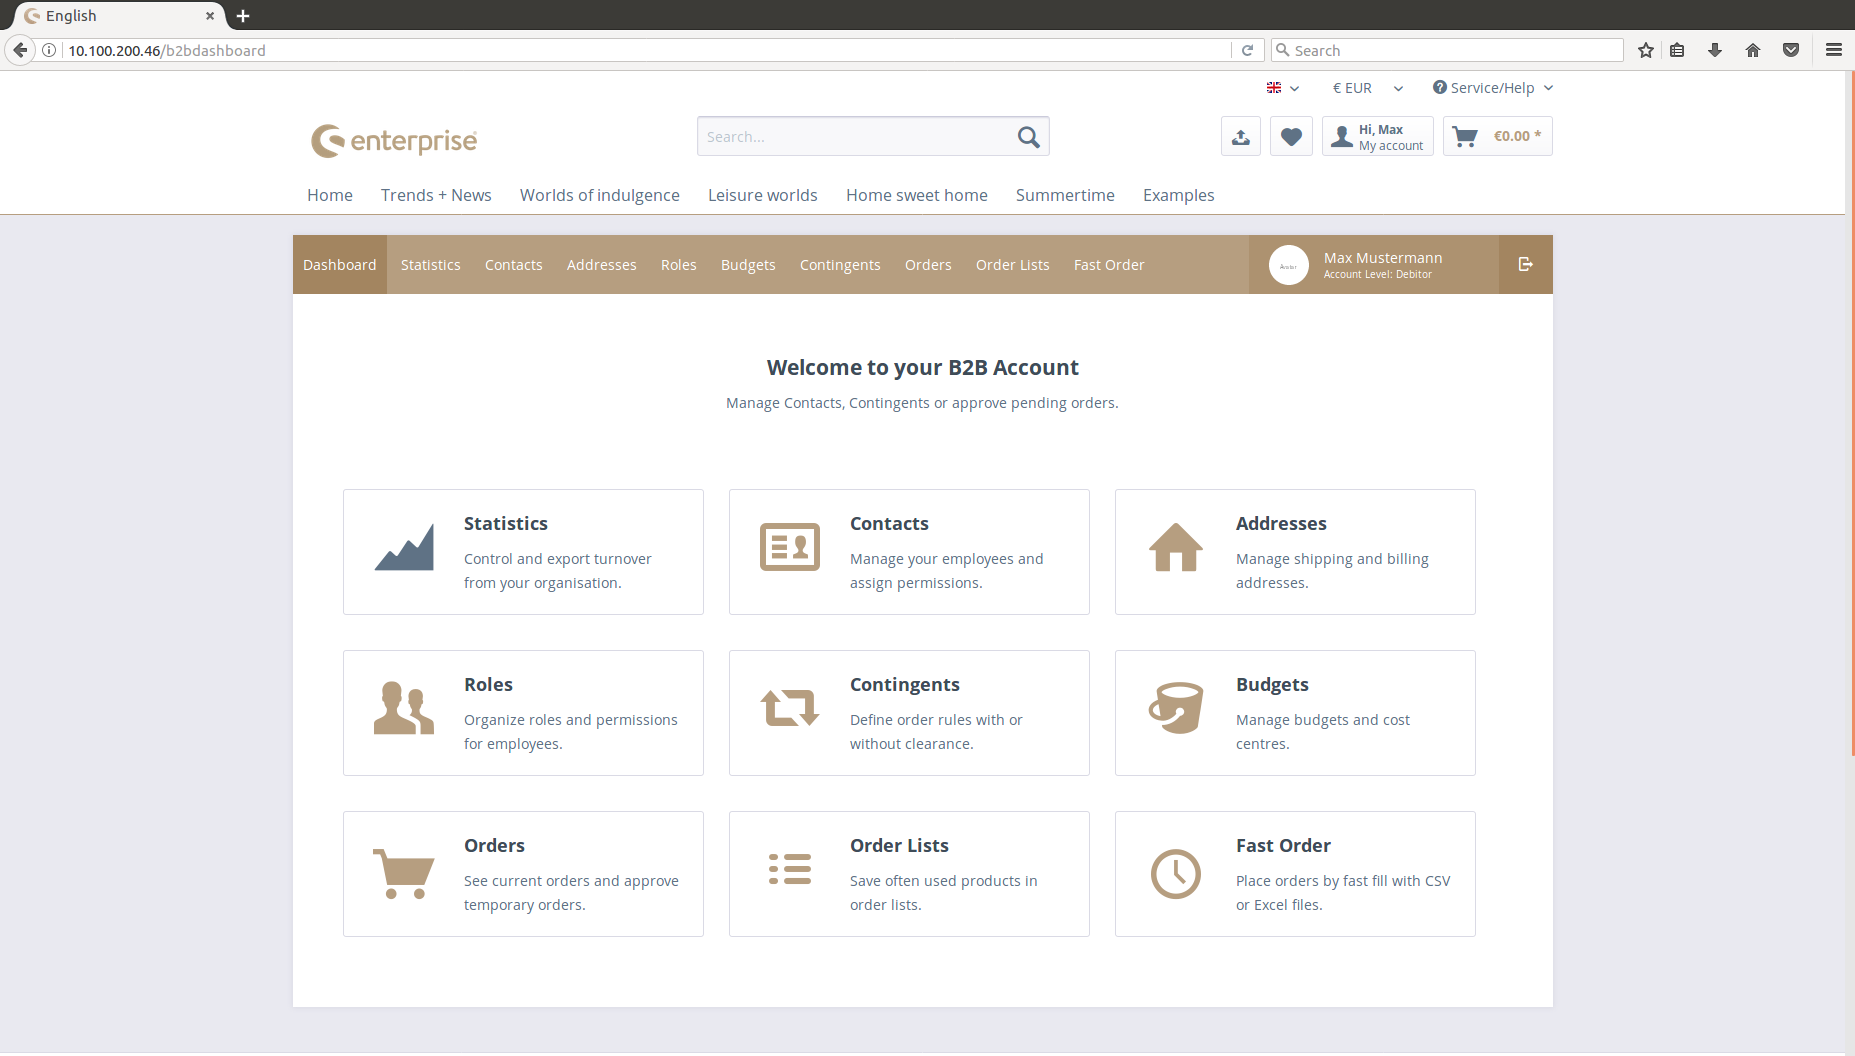Click the Max Mustermann profile avatar

pos(1288,265)
